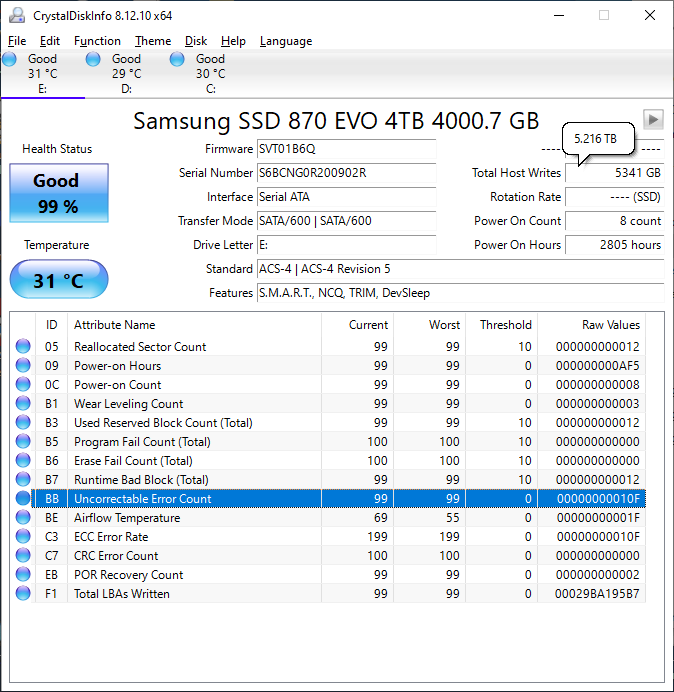Open the Function menu
The width and height of the screenshot is (674, 692).
(x=97, y=41)
